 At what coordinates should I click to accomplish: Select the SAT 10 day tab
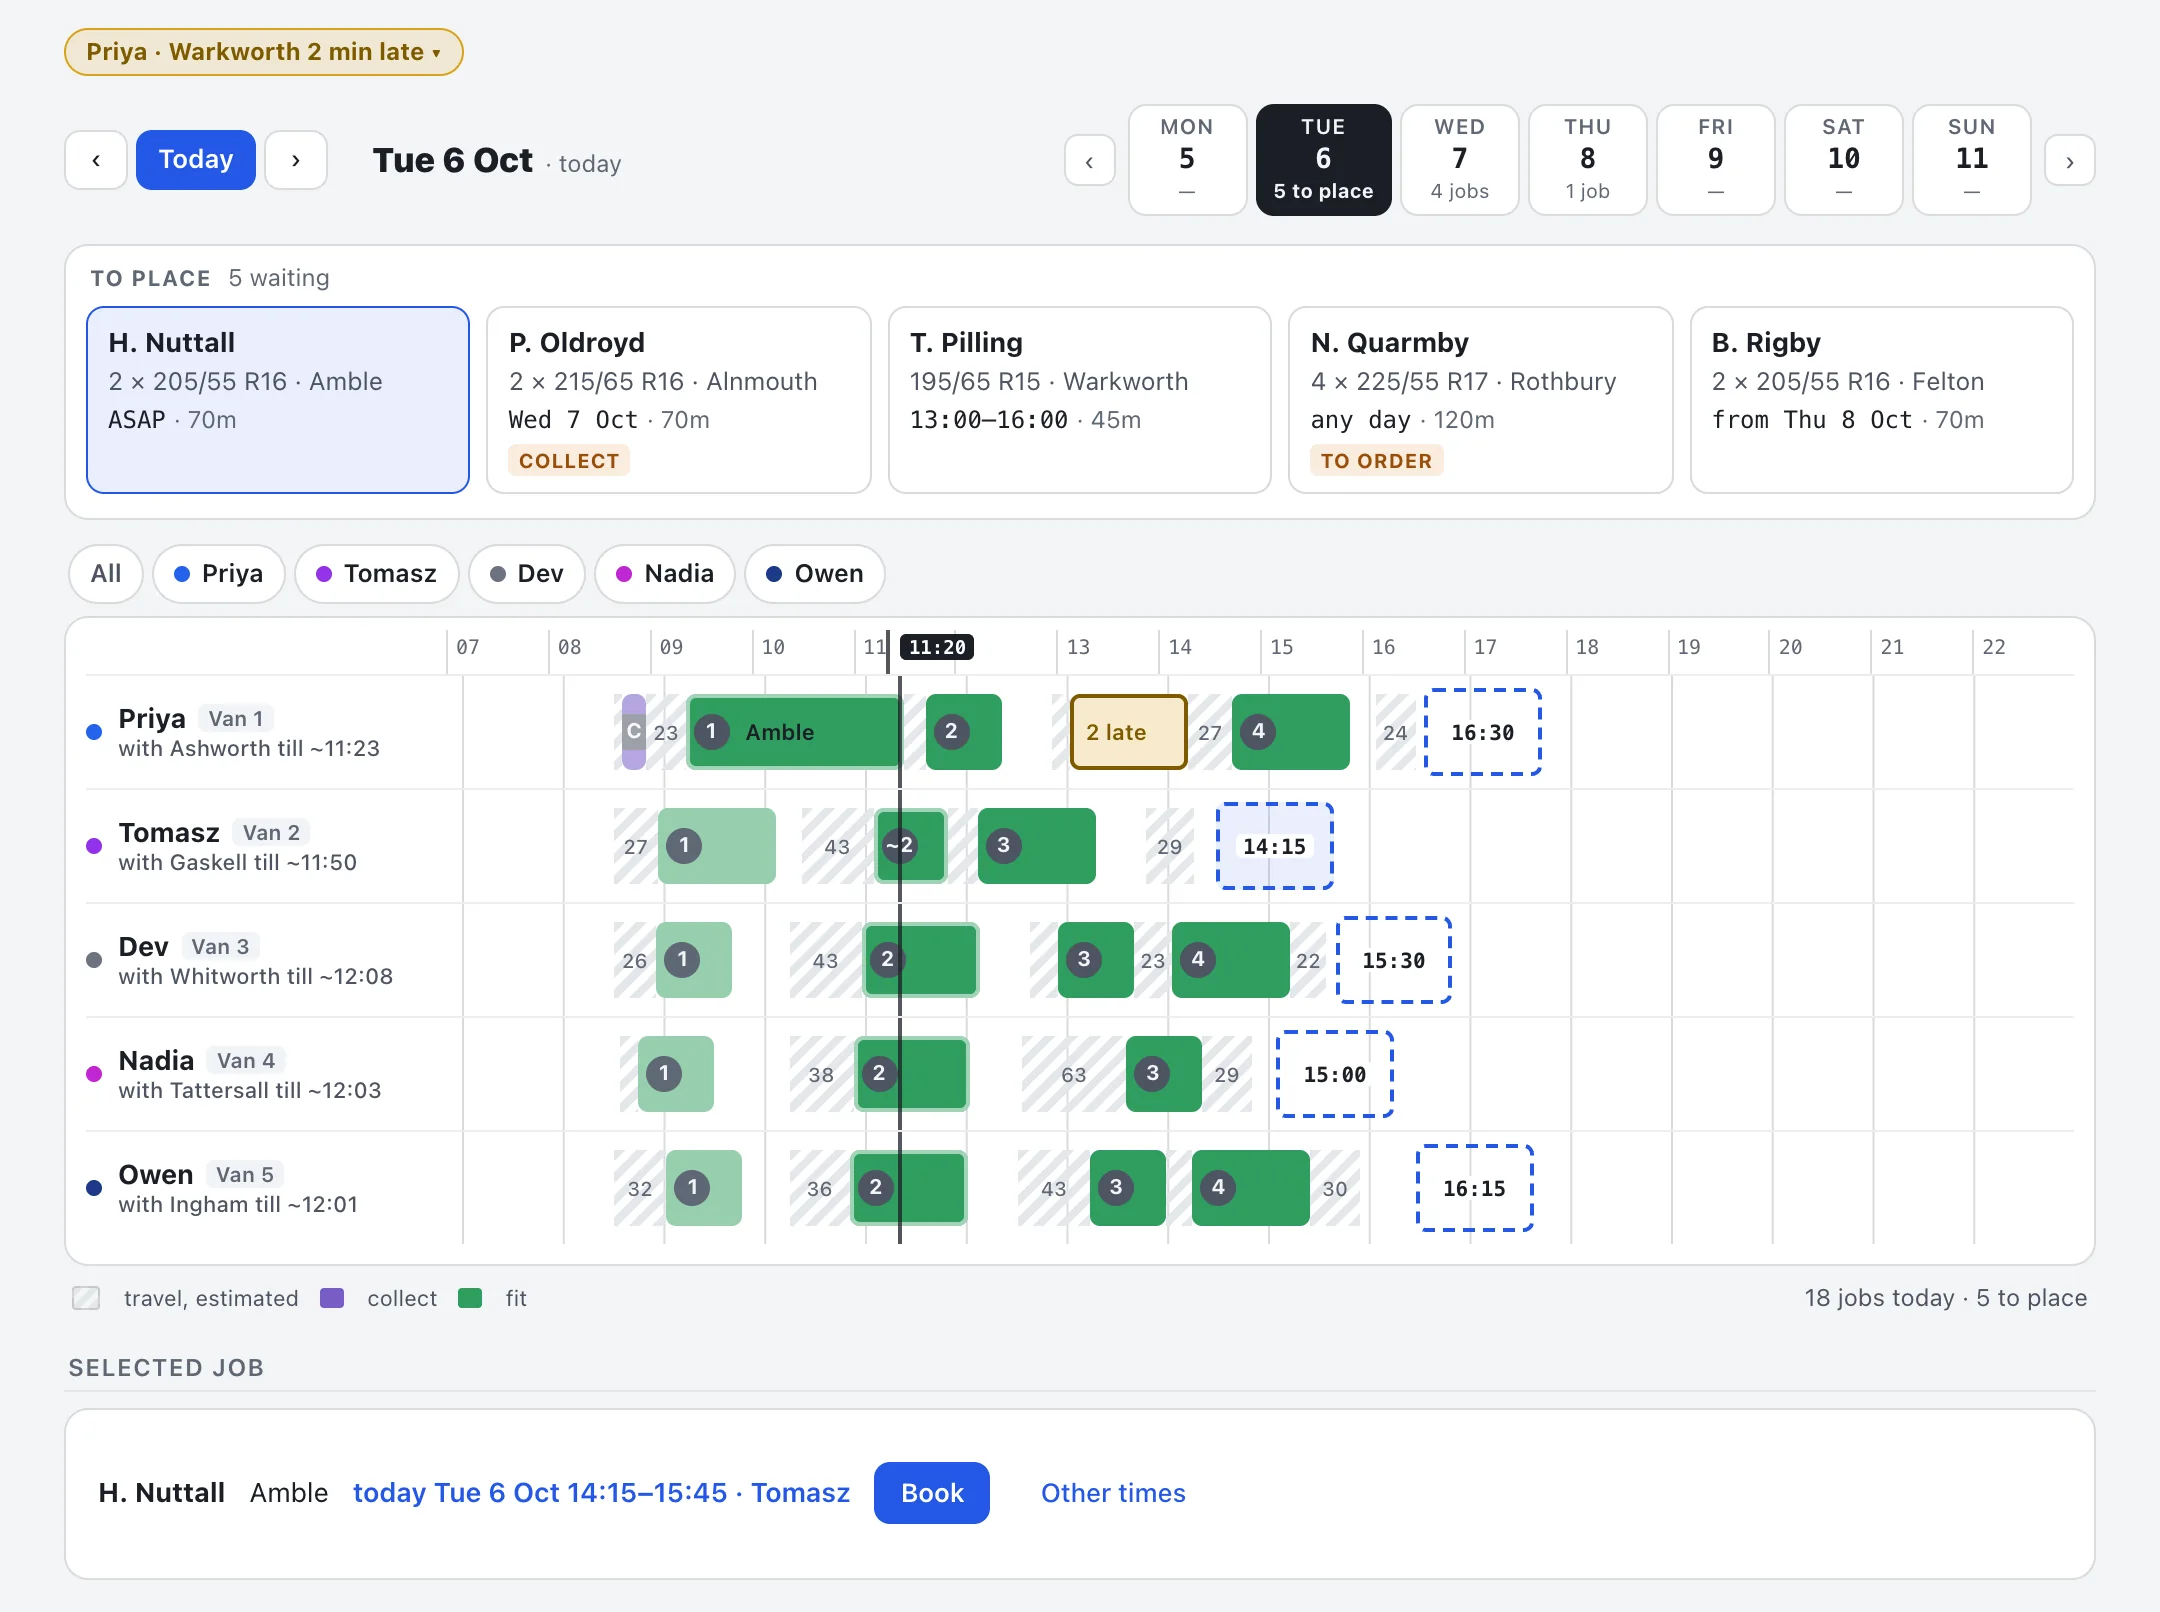1843,160
